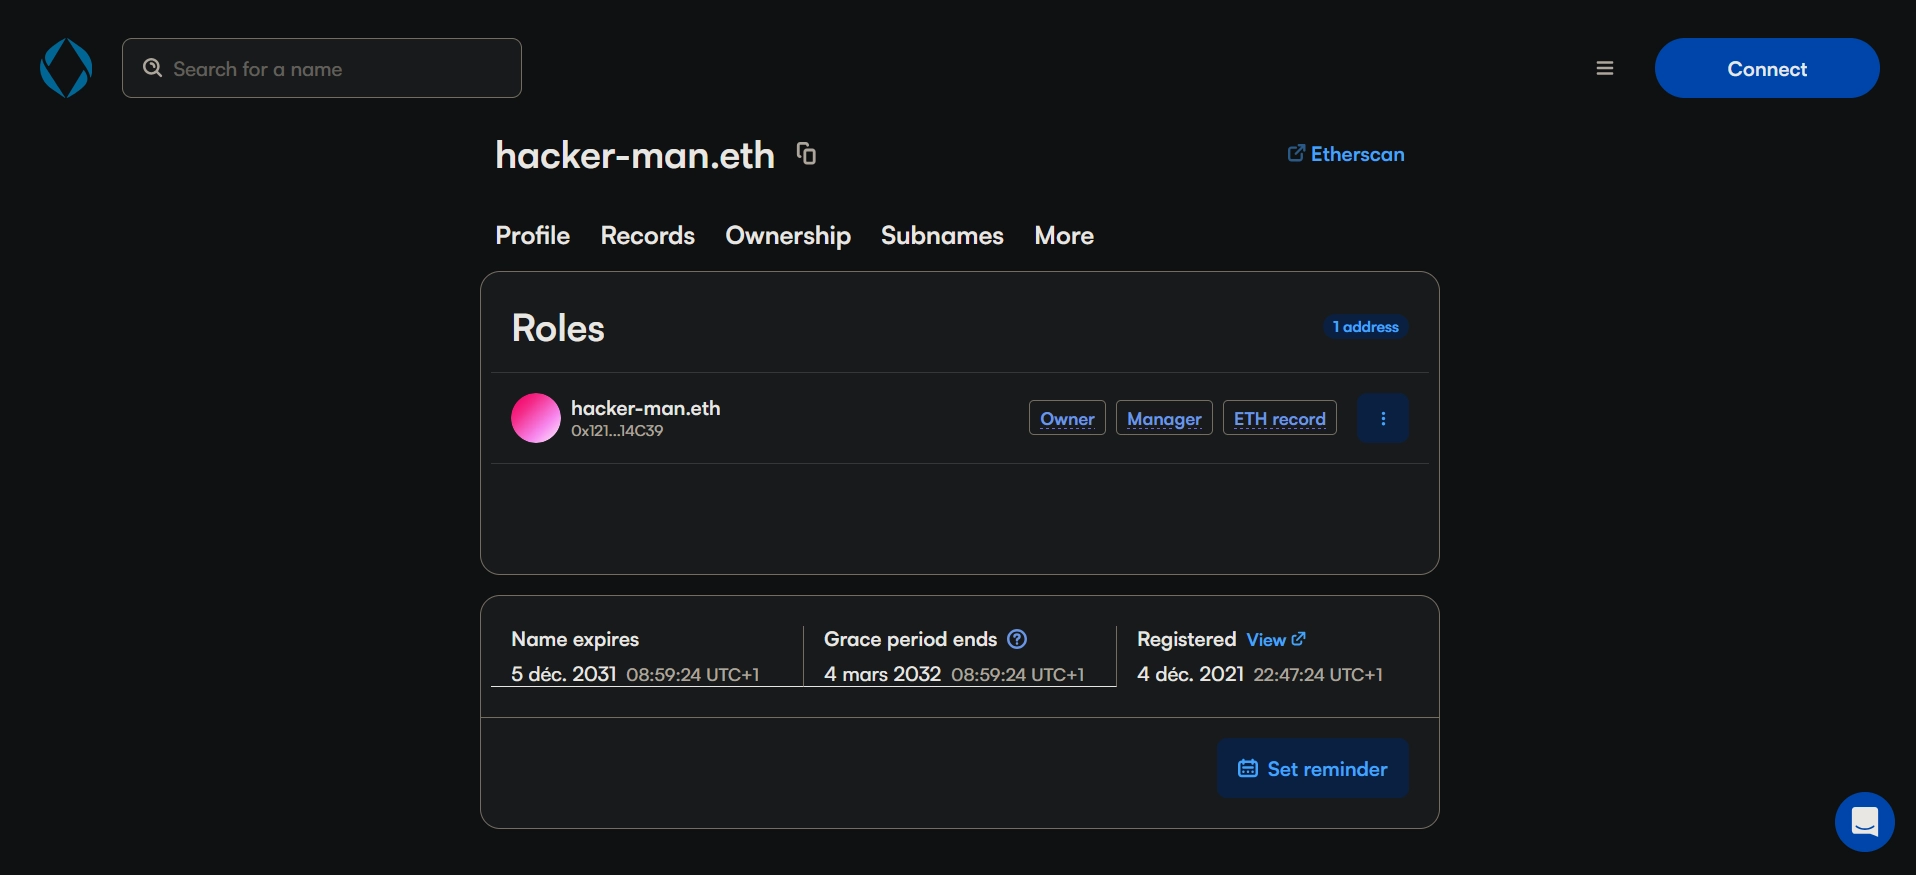Switch to the Profile tab

point(532,236)
